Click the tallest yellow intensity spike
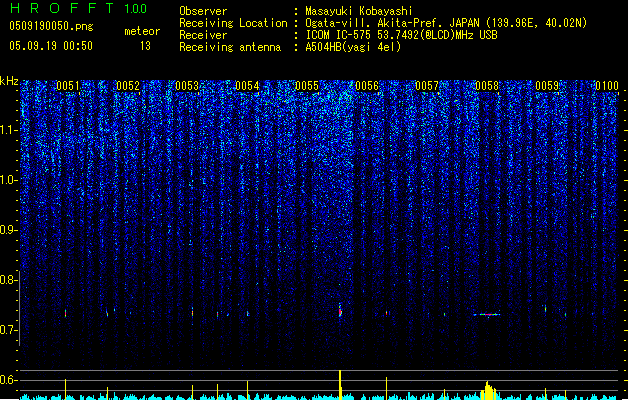The height and width of the screenshot is (400, 629). point(340,385)
